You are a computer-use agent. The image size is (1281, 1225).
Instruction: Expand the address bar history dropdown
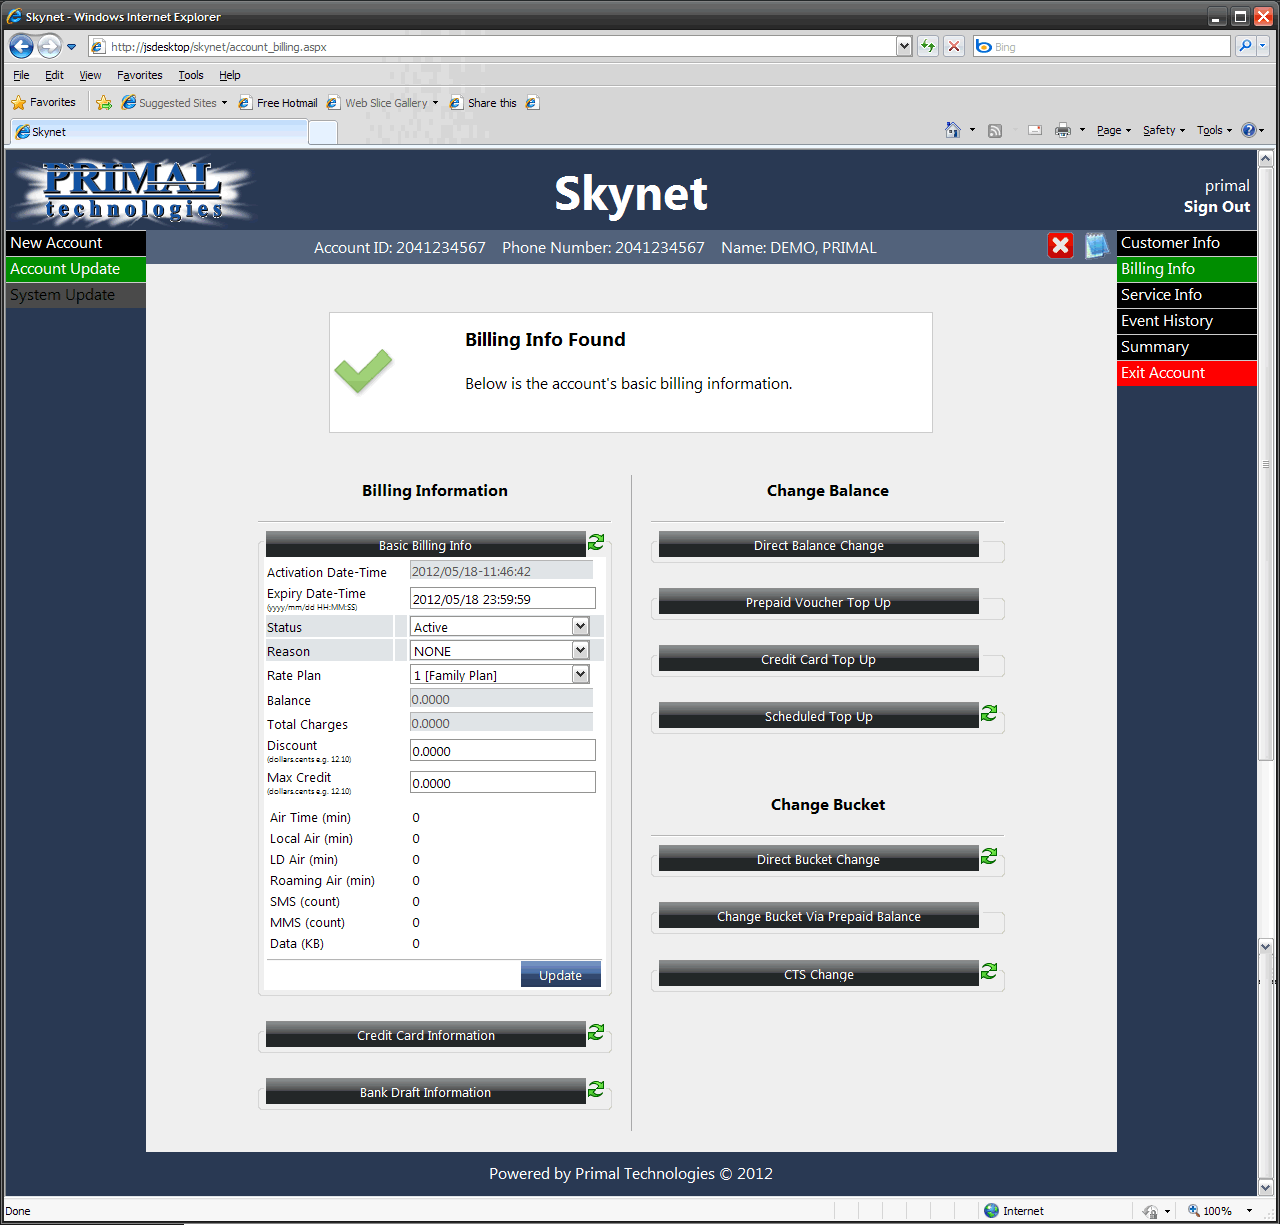pos(904,46)
